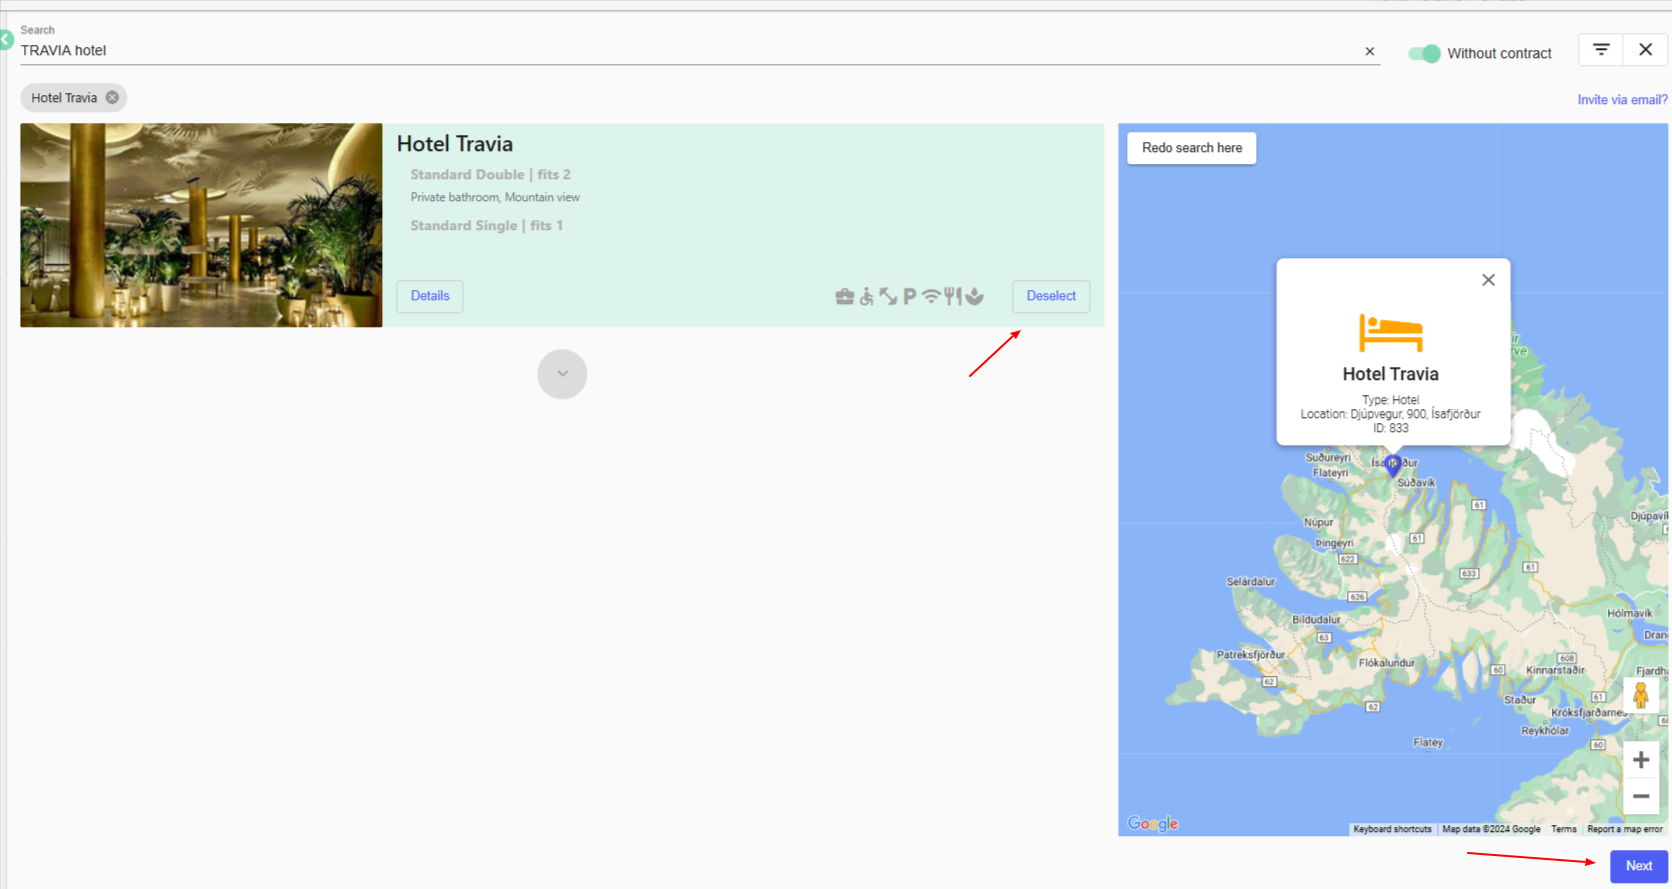The image size is (1672, 889).
Task: Click the Reykhólar label on the map
Action: (1545, 731)
